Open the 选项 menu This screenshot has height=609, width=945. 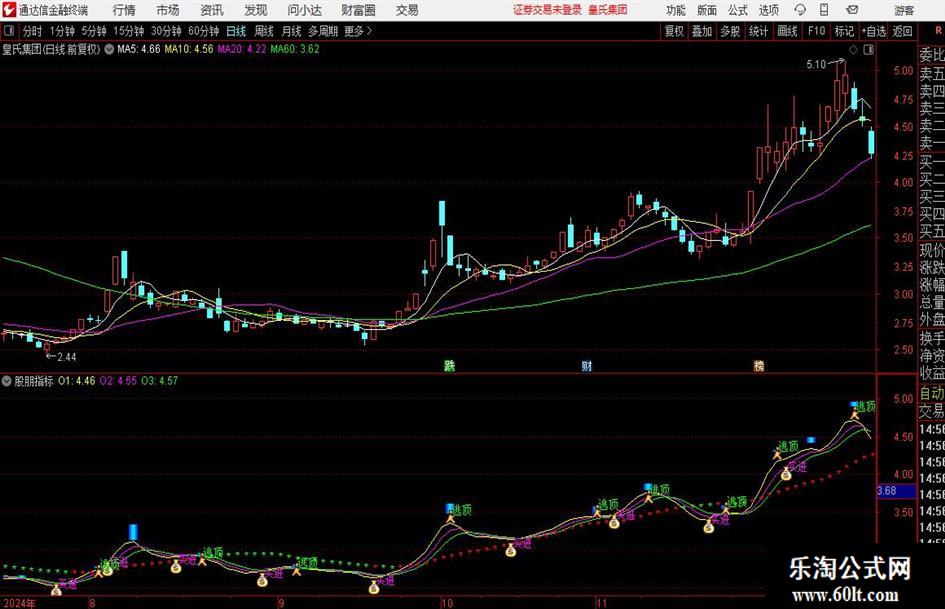pyautogui.click(x=768, y=10)
